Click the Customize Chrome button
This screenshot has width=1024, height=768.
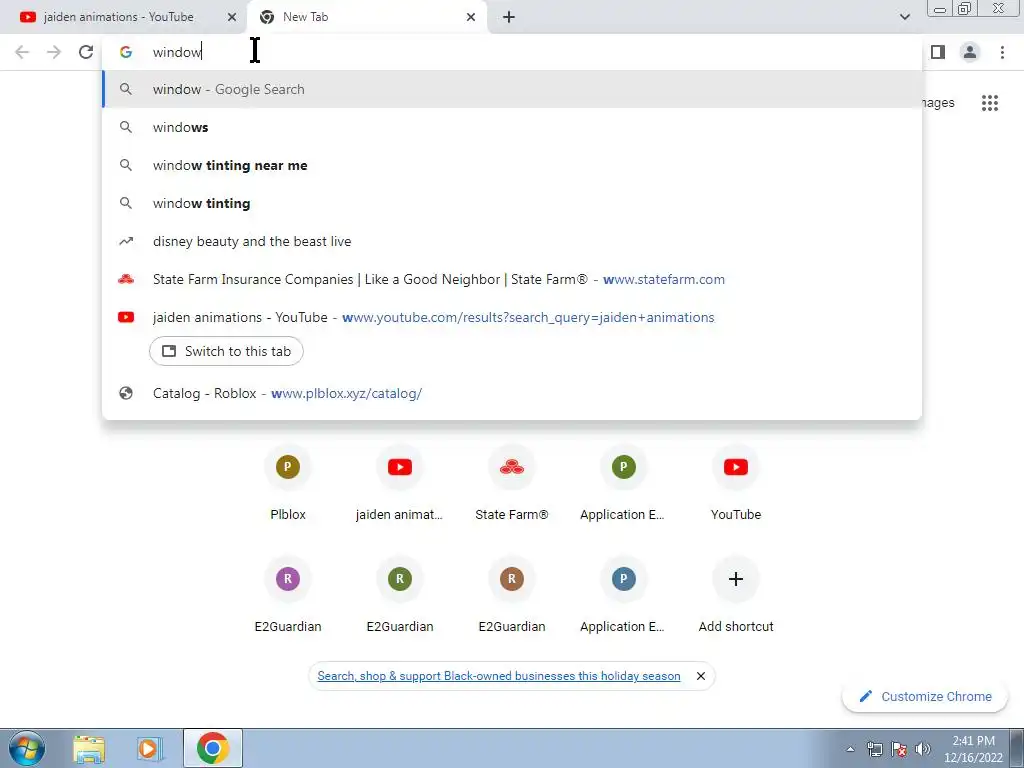click(925, 696)
